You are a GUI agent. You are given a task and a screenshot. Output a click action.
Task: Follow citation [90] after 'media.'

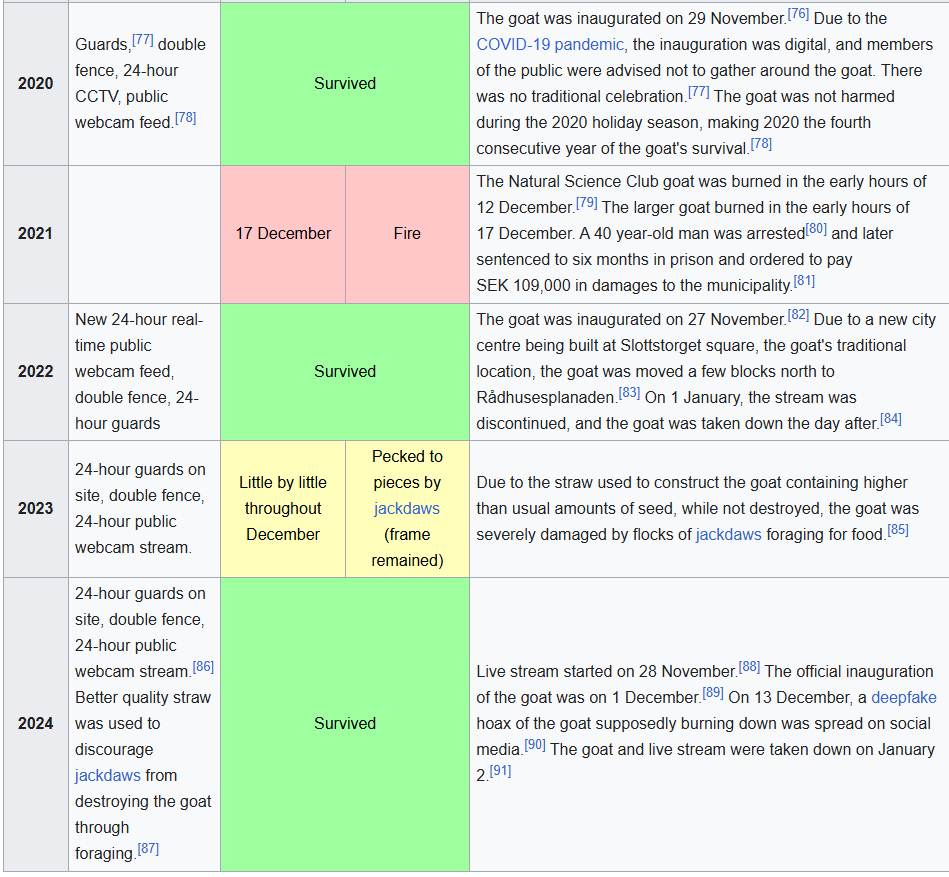coord(535,745)
